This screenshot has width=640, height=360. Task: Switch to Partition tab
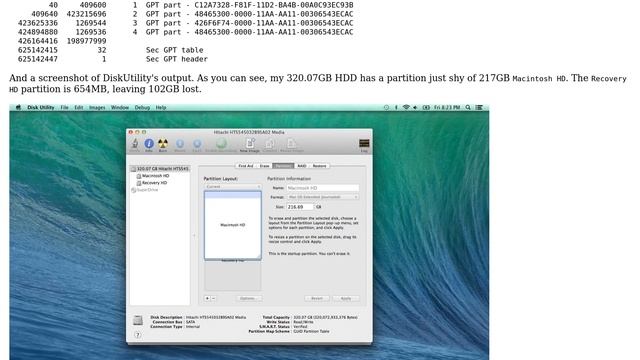tap(283, 166)
